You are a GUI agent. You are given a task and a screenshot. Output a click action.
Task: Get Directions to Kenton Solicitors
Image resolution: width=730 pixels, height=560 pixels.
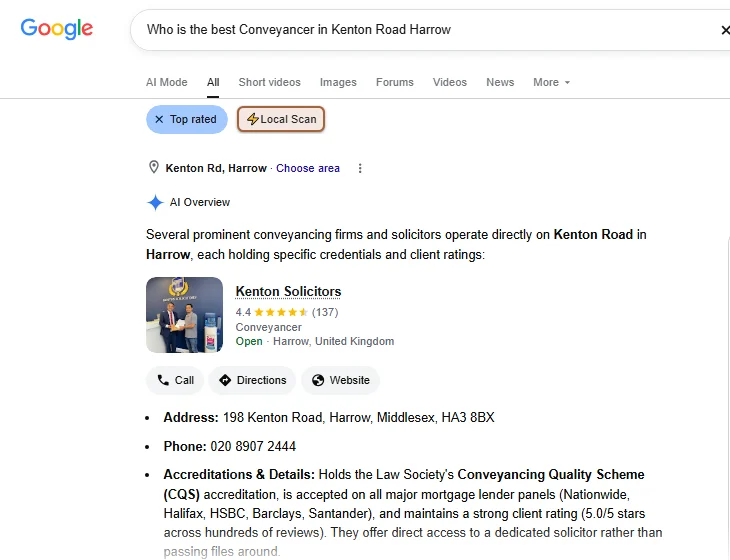tap(252, 380)
